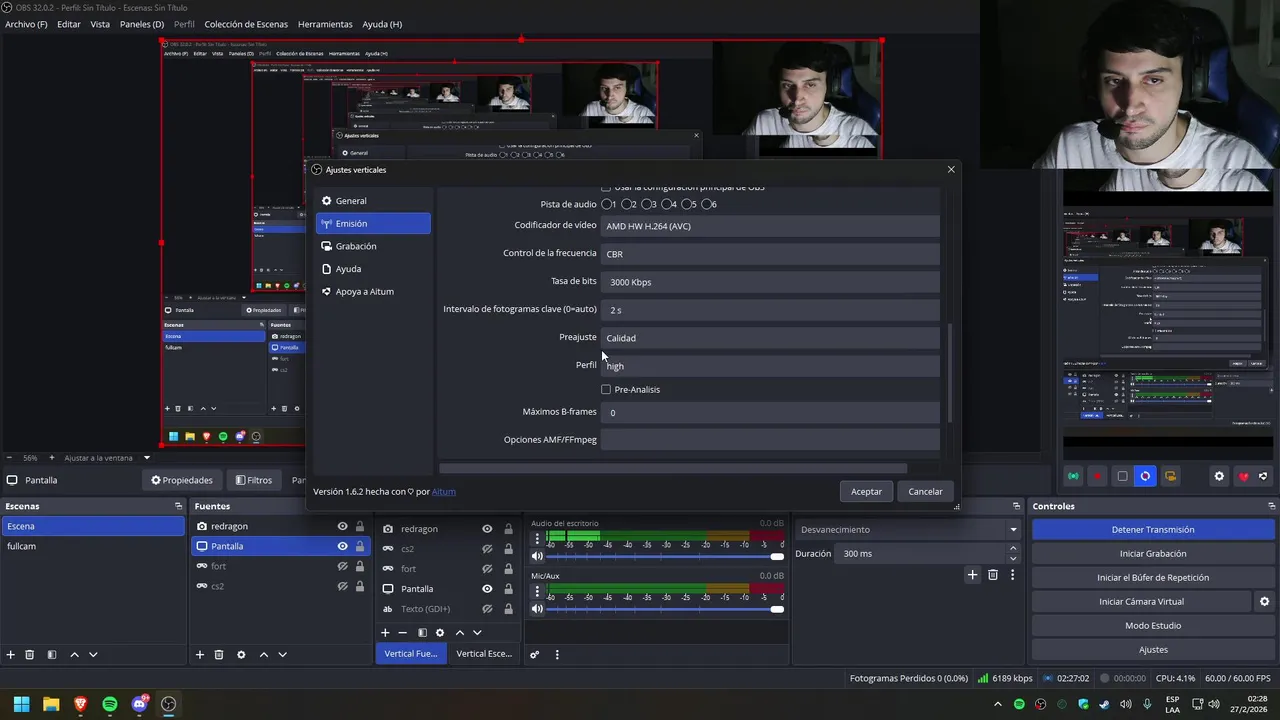Show fort source in Fuentes panel

342,566
